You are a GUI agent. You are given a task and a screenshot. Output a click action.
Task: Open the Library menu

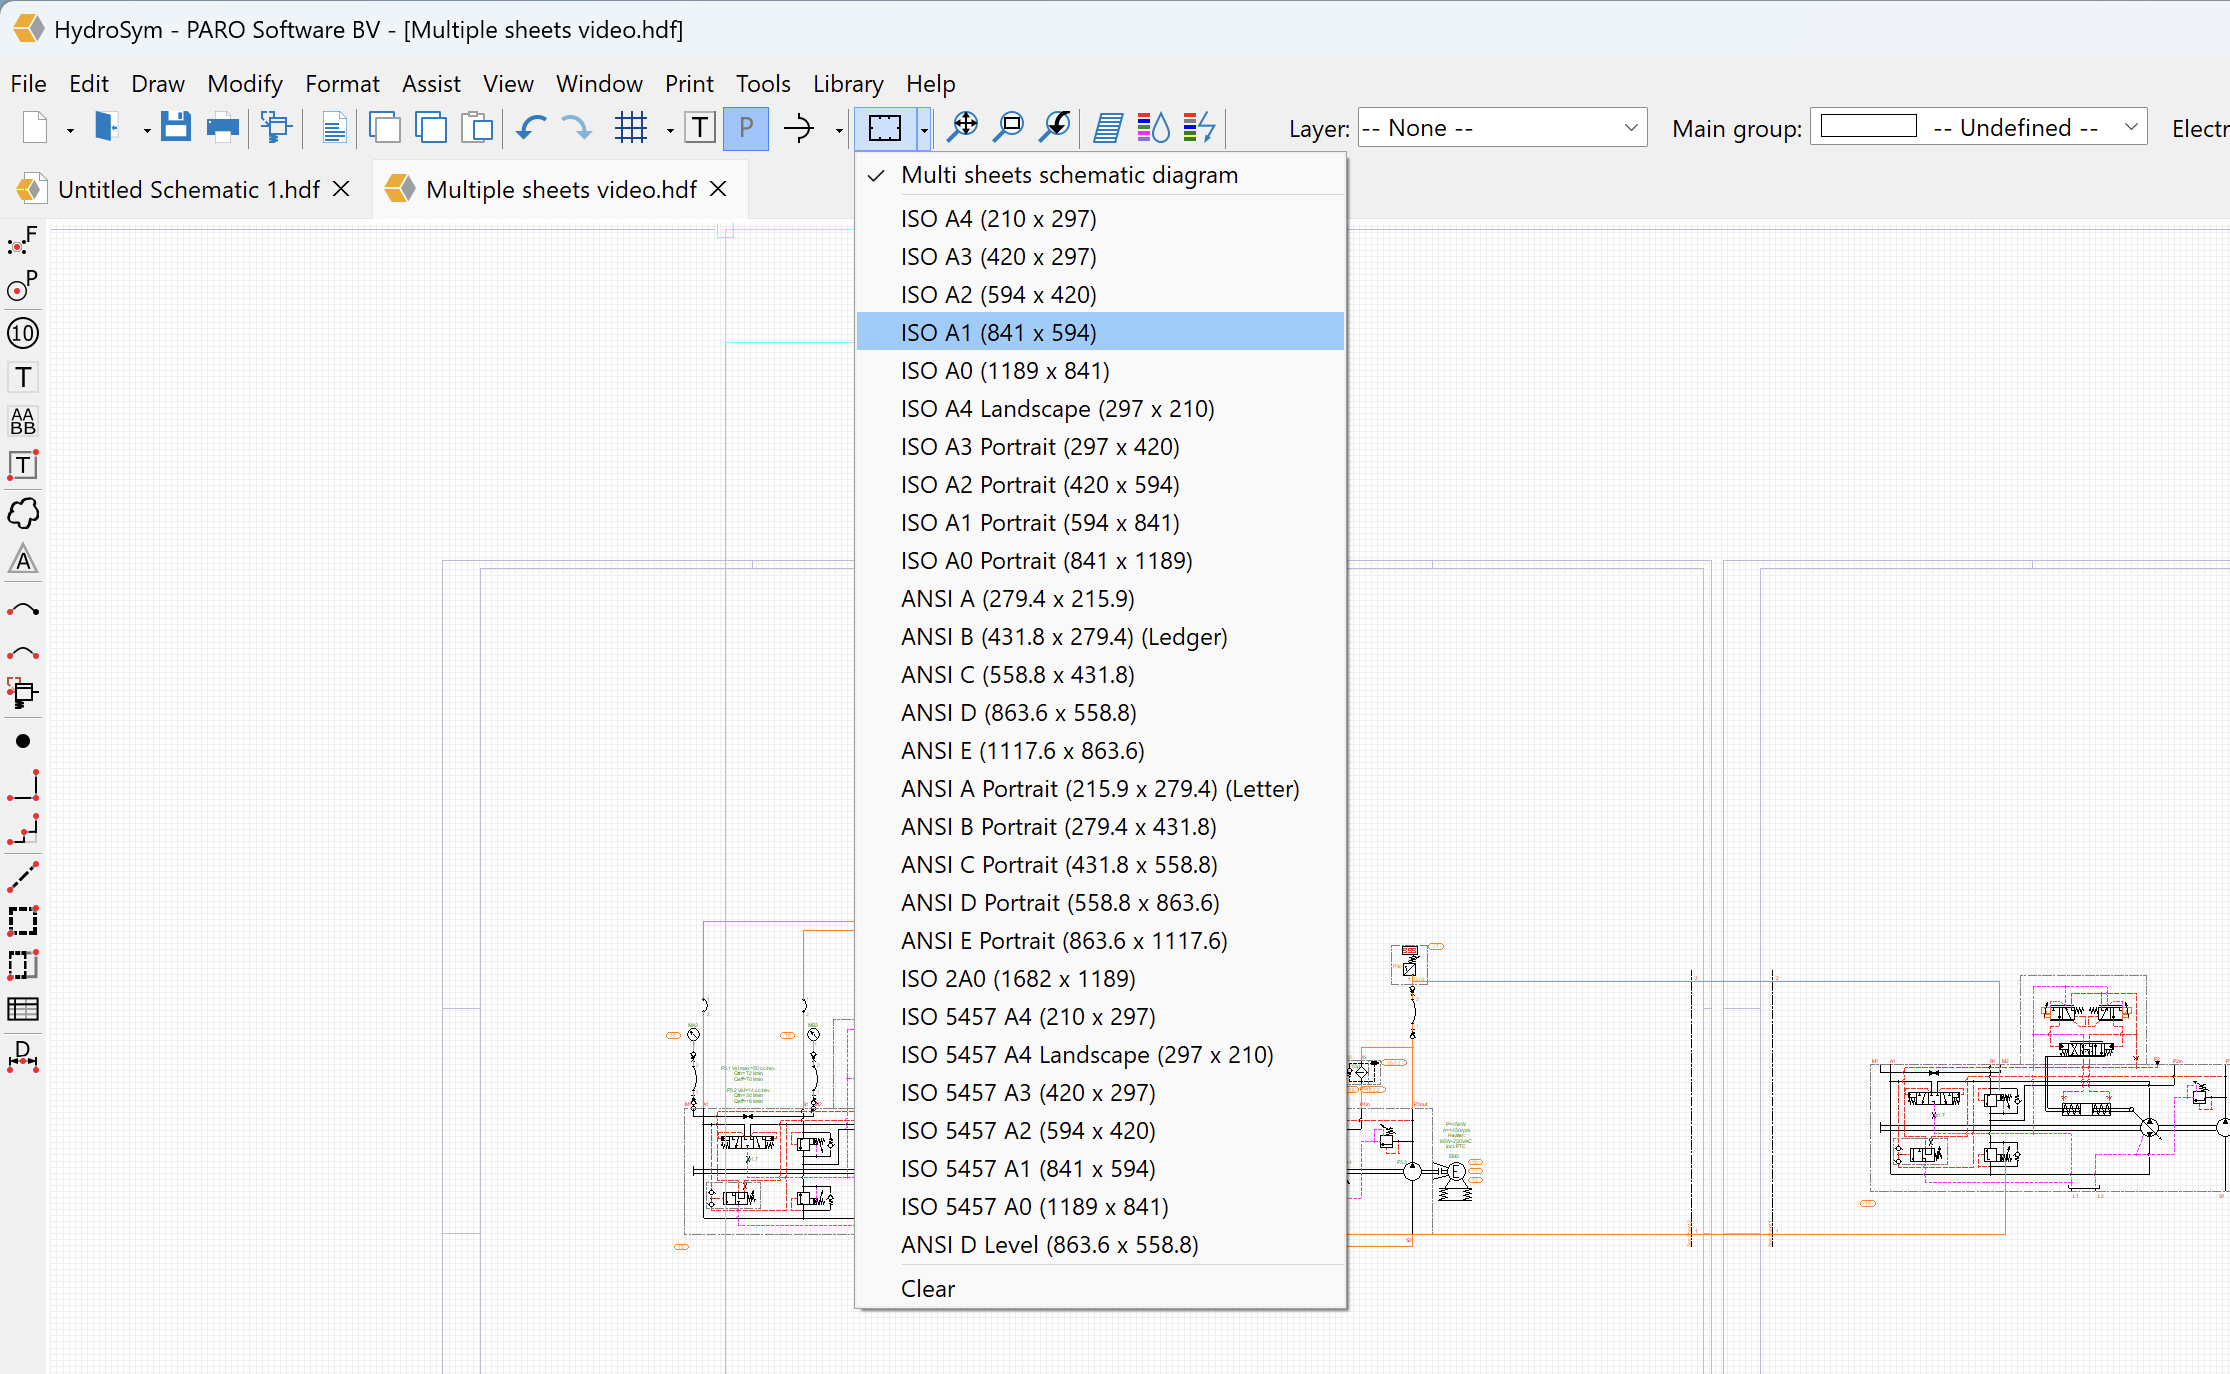pos(847,84)
